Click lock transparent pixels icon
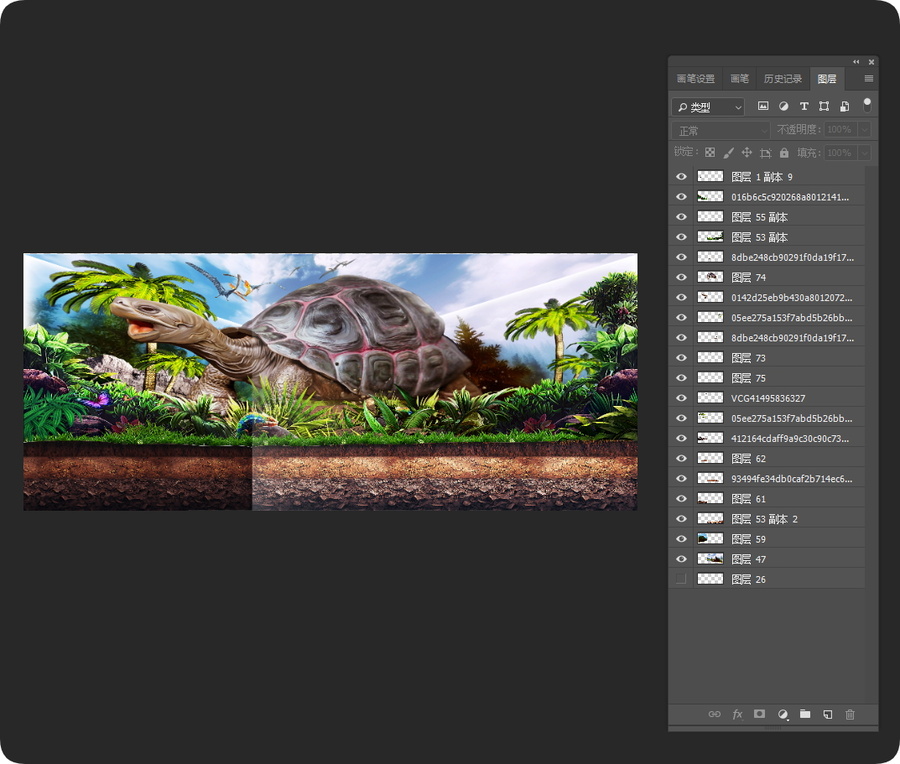The width and height of the screenshot is (900, 764). [710, 153]
